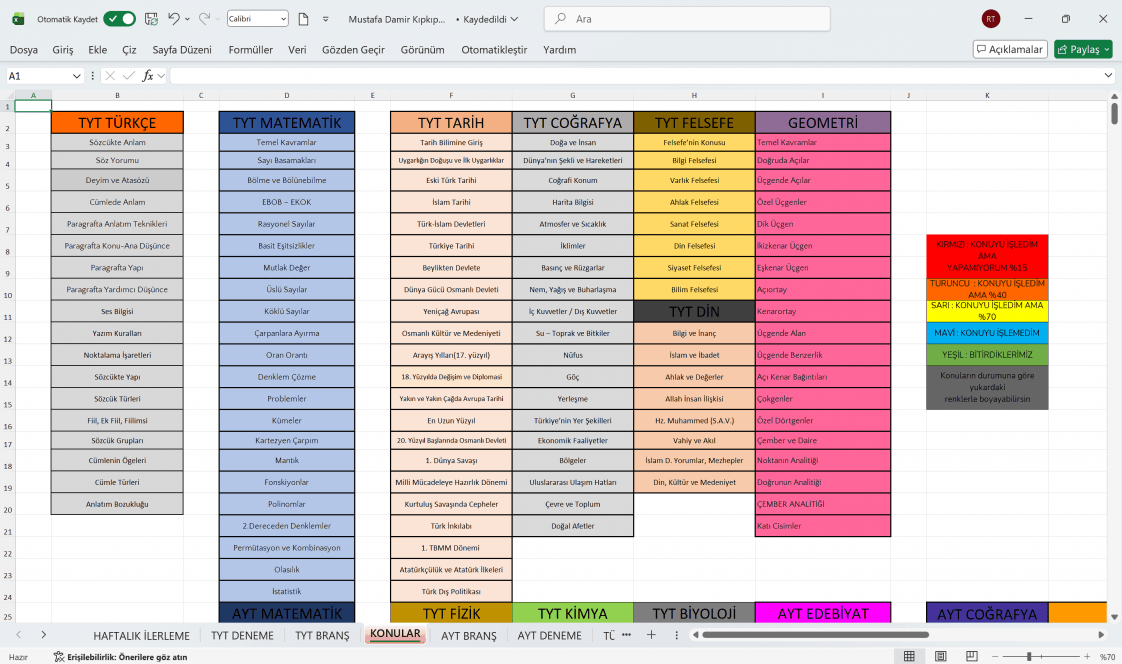
Task: Click the Ara search box
Action: point(687,19)
